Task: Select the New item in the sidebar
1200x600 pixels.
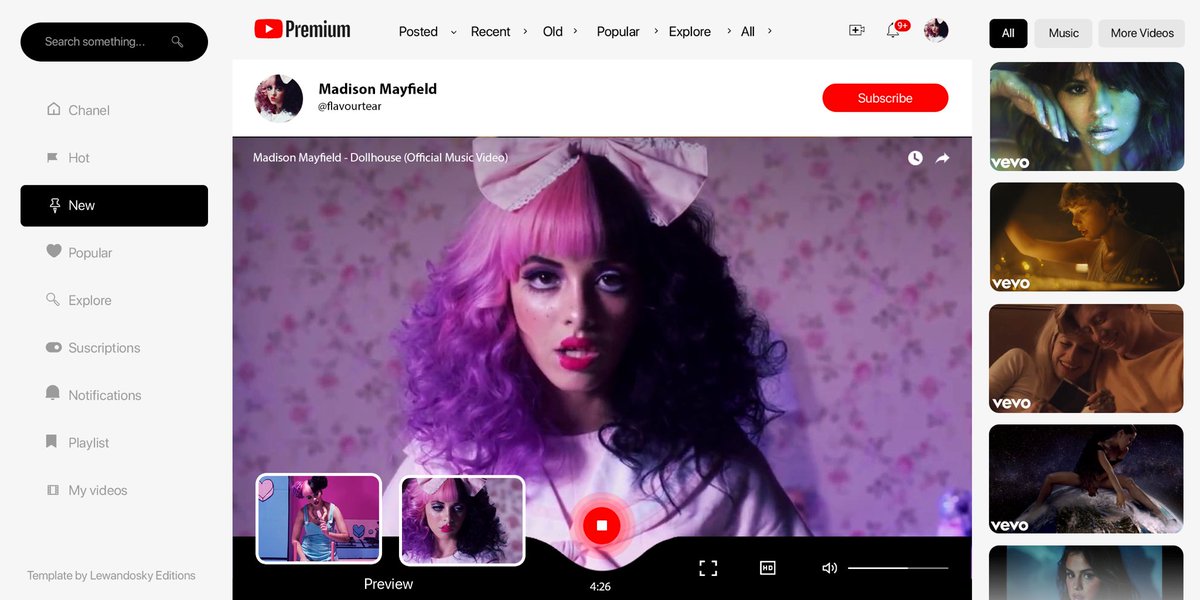Action: 114,205
